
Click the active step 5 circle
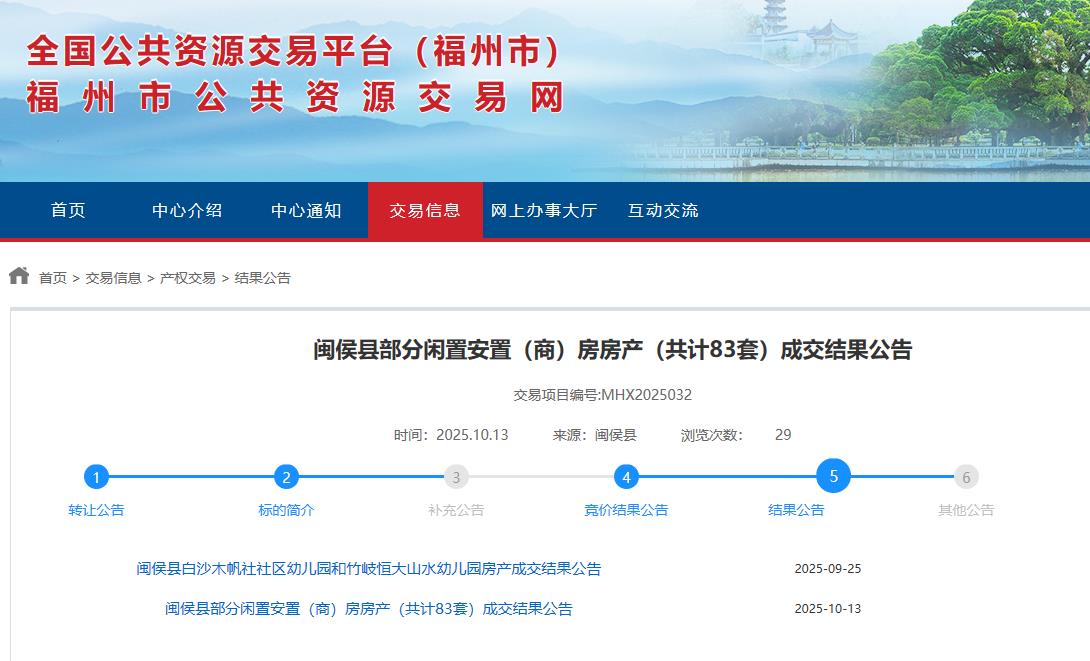click(x=833, y=475)
